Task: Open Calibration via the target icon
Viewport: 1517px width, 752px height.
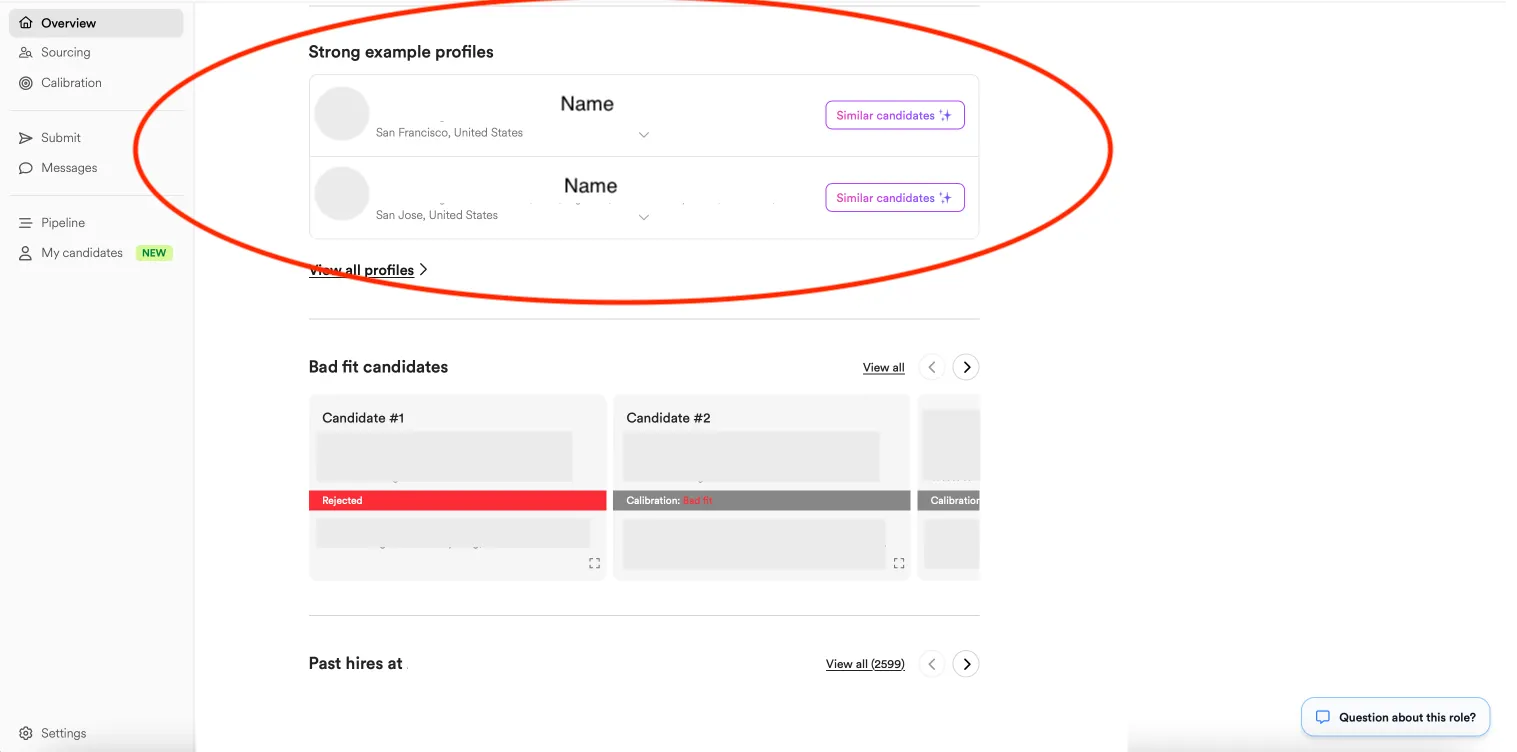Action: [25, 82]
